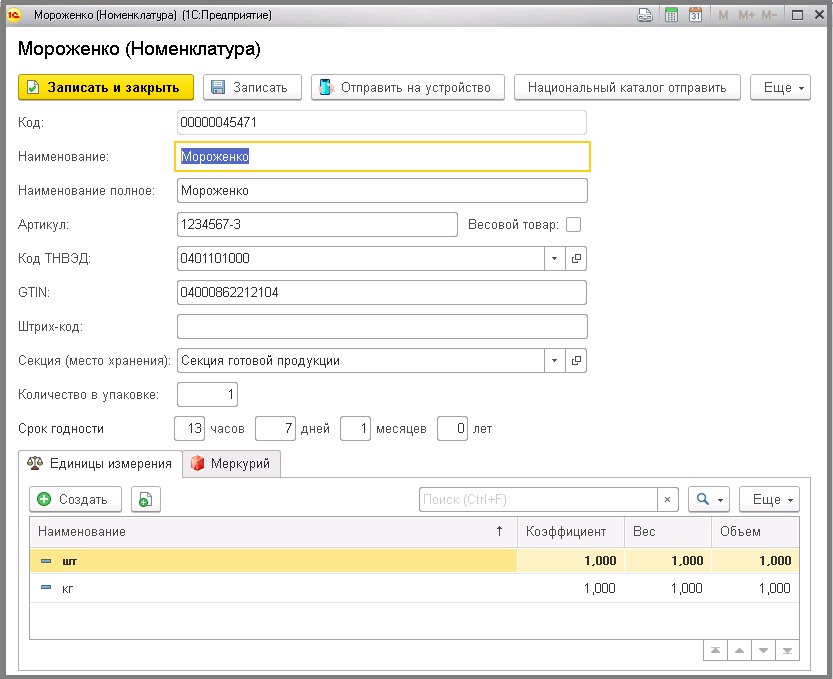
Task: Click the Количество в упаковке field
Action: coord(207,395)
